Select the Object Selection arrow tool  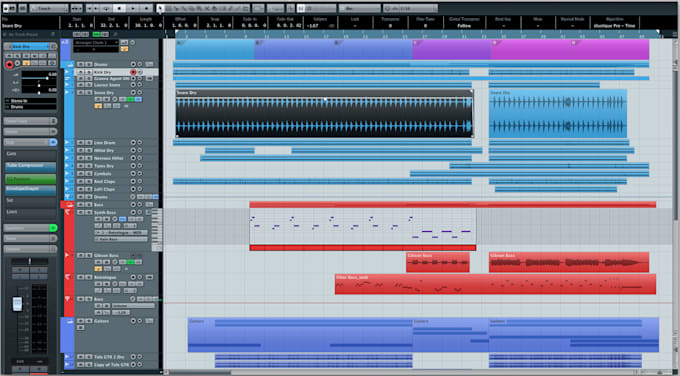160,8
